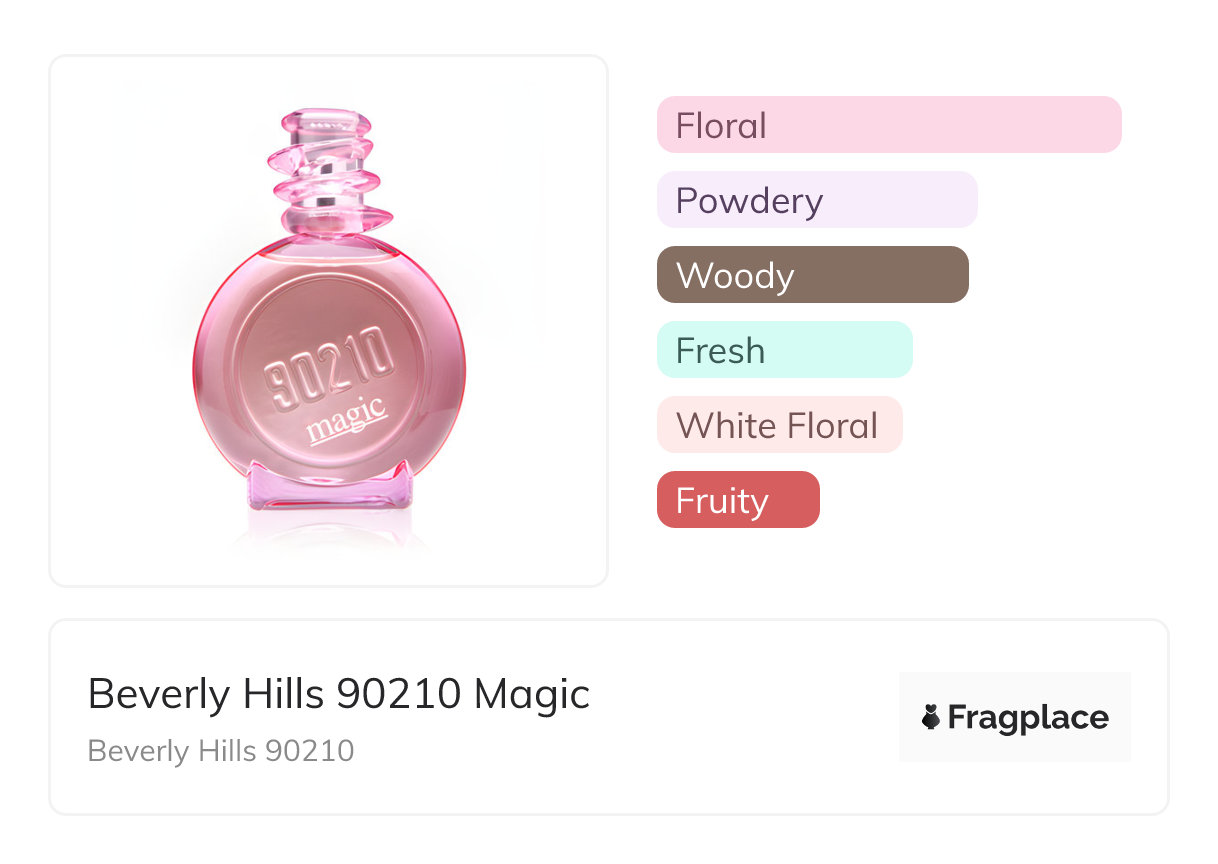
Task: Select the Floral accord bar
Action: coord(888,125)
